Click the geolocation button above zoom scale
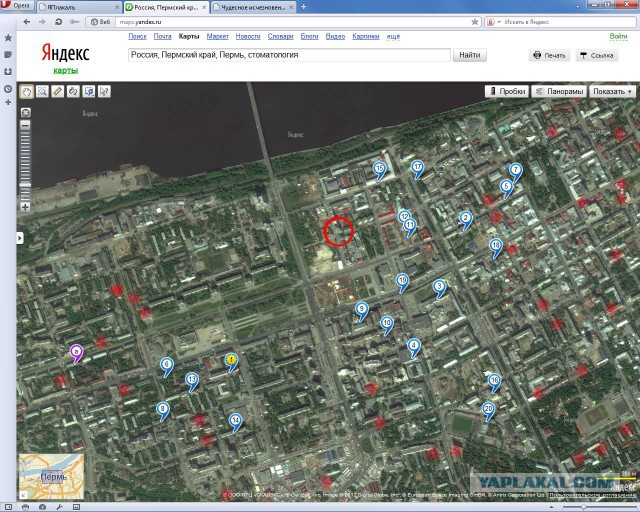Viewport: 640px width, 512px height. [x=25, y=112]
